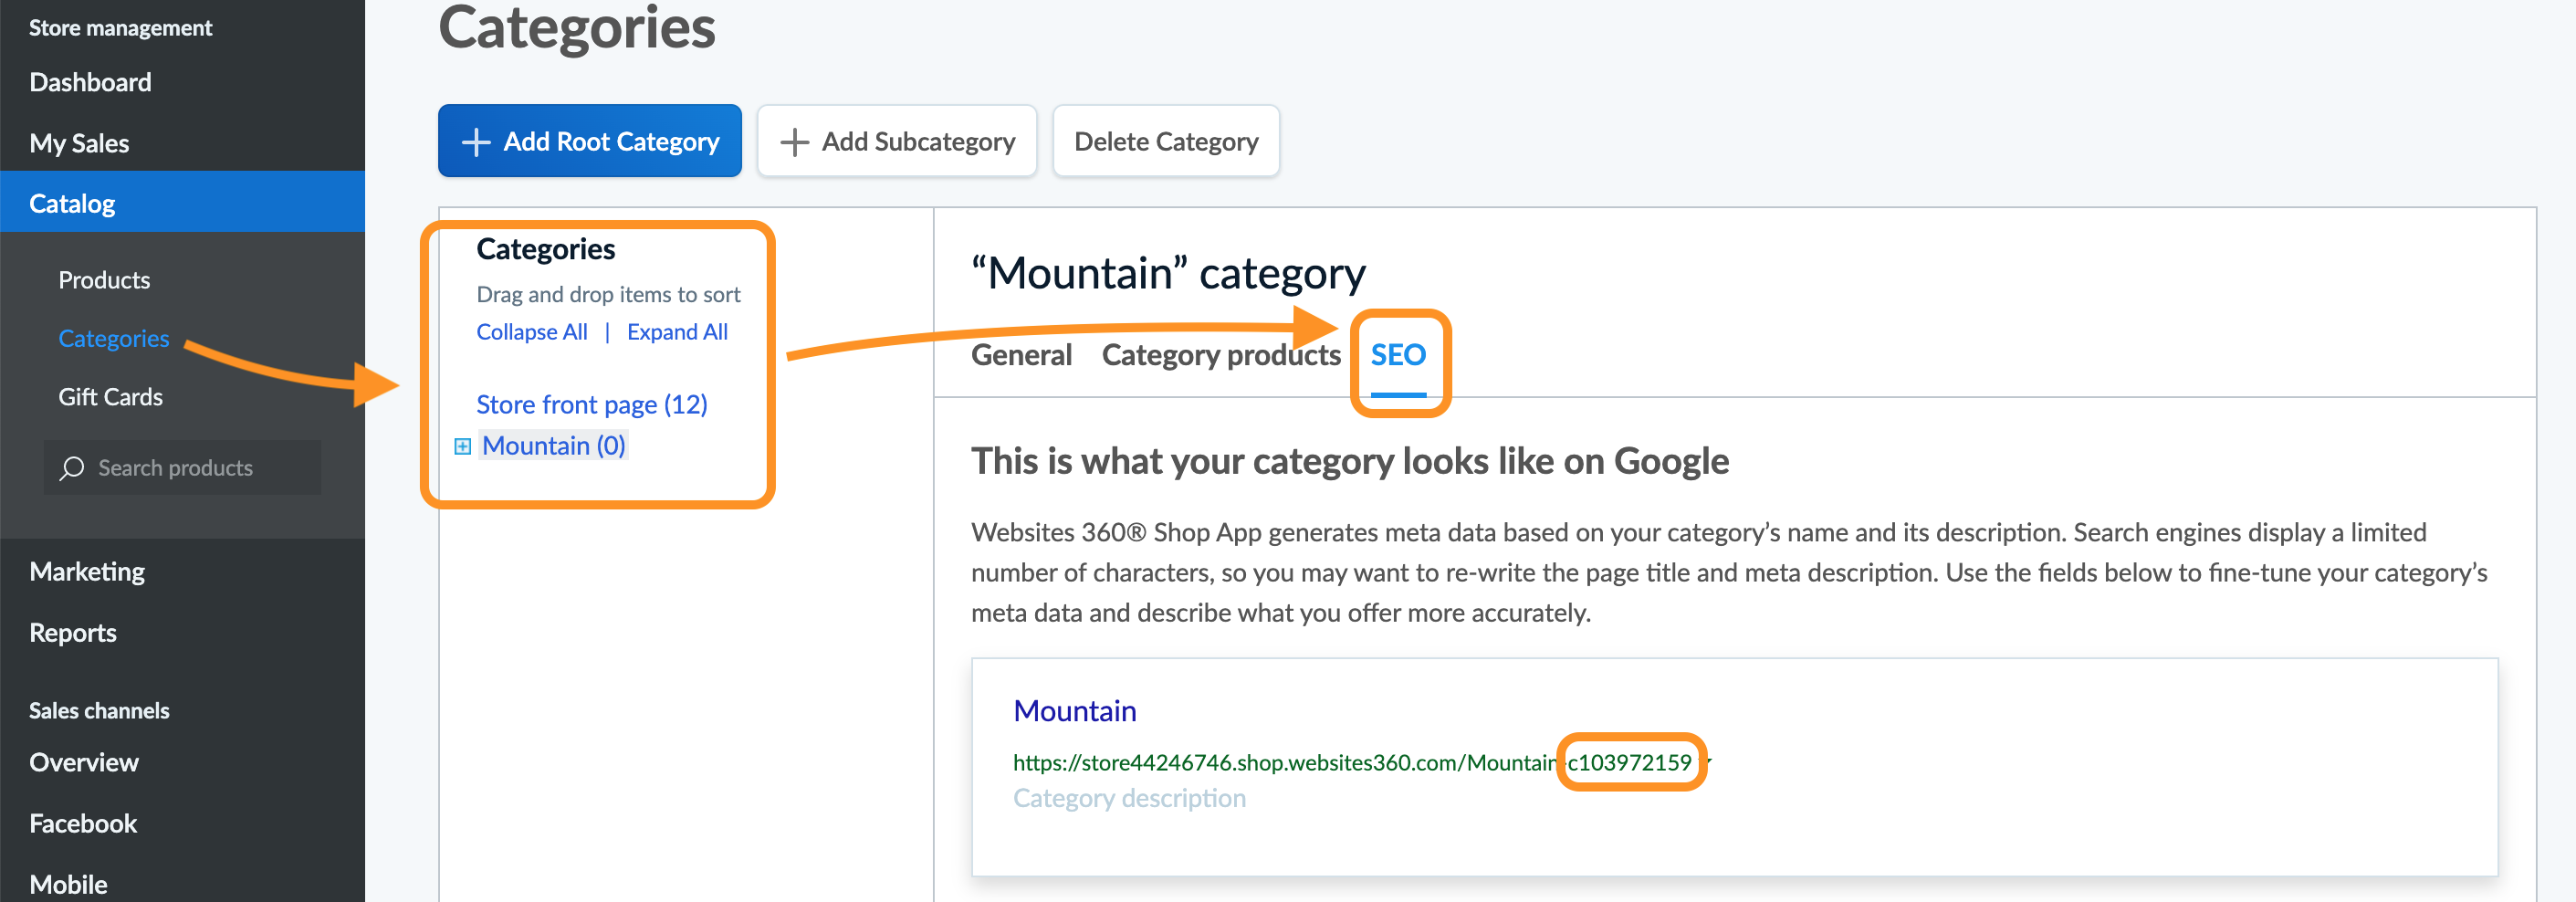2576x902 pixels.
Task: Open Dashboard in the sidebar
Action: [x=90, y=82]
